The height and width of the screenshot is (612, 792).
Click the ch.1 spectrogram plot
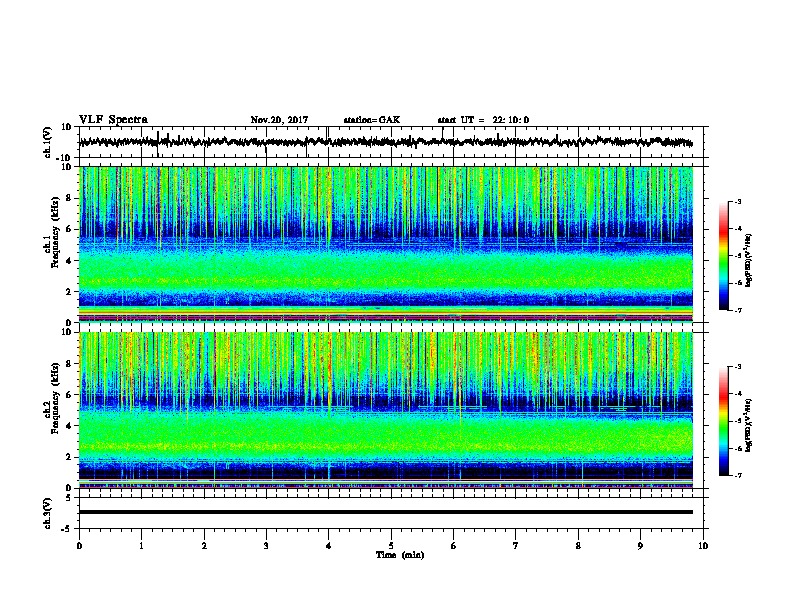(x=386, y=244)
